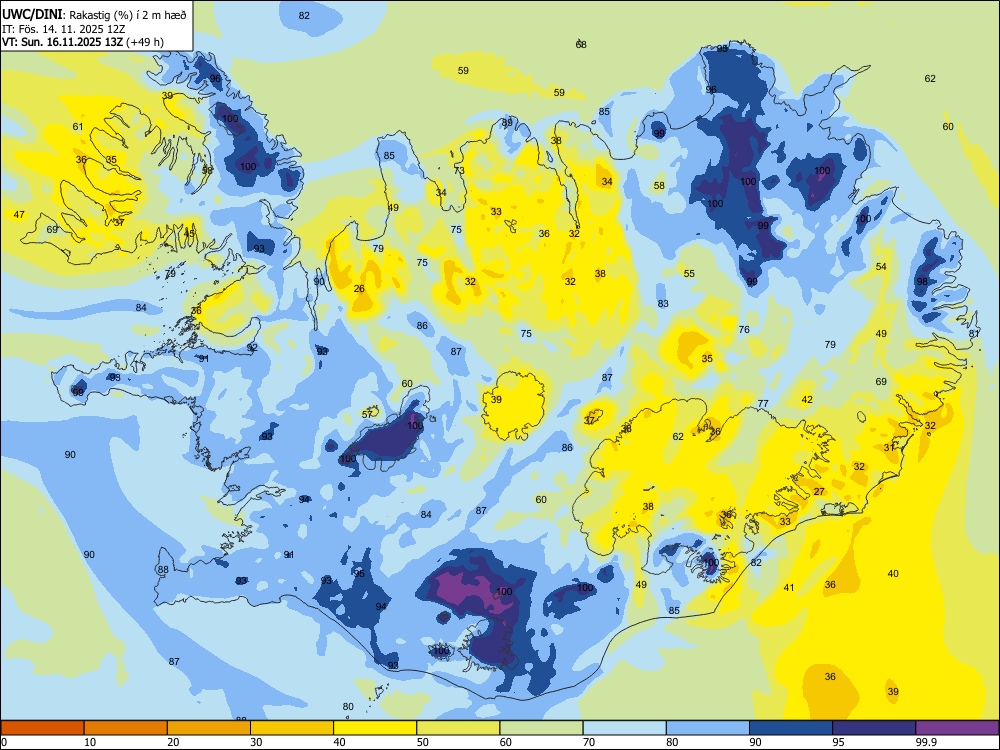The height and width of the screenshot is (750, 1000).
Task: Click the 'UWC/DINI' title text
Action: point(32,14)
